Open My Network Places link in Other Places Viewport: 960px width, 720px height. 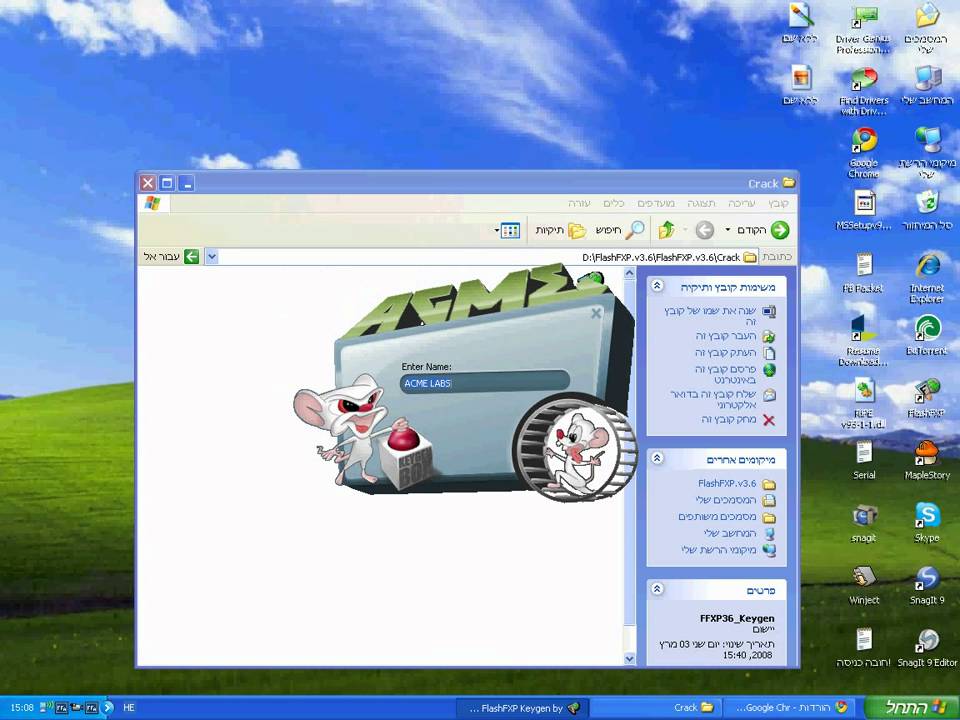point(729,550)
